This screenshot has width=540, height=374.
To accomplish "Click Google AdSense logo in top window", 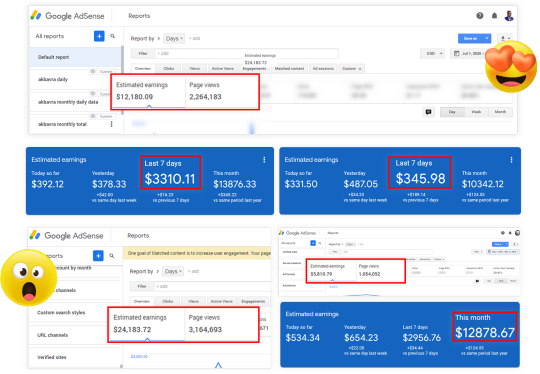I will click(67, 16).
